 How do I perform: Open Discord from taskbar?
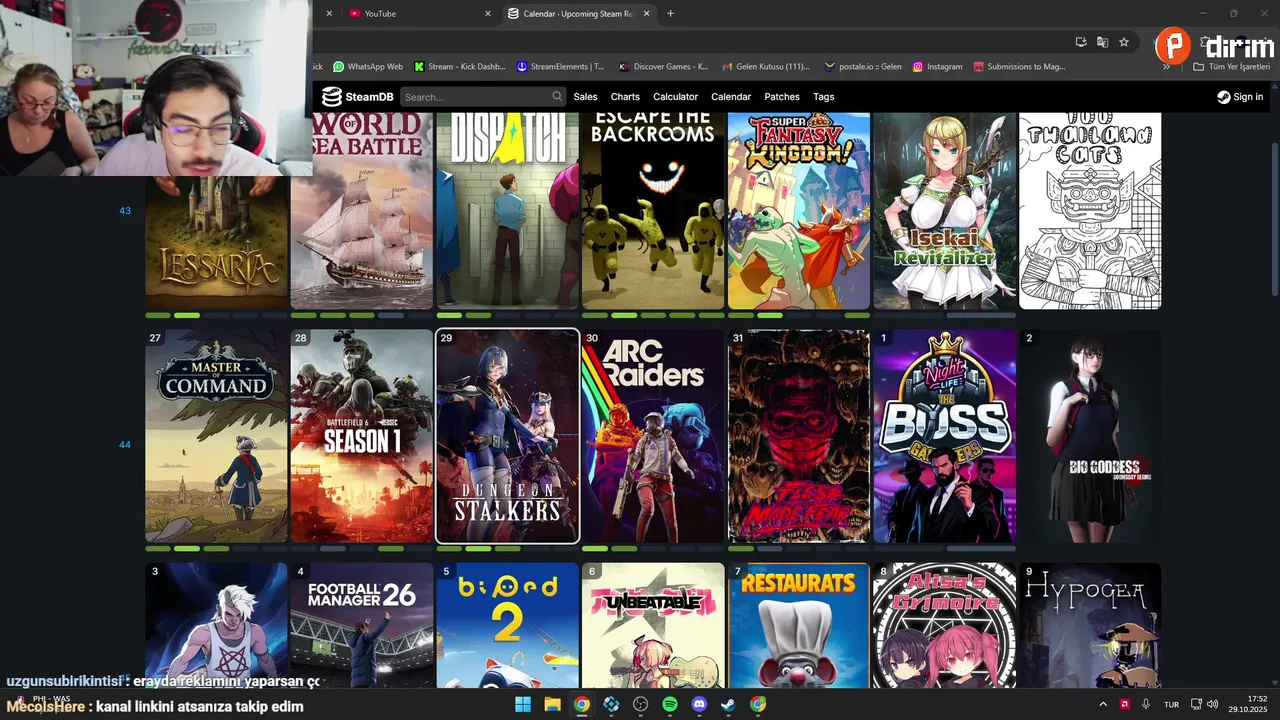[699, 704]
